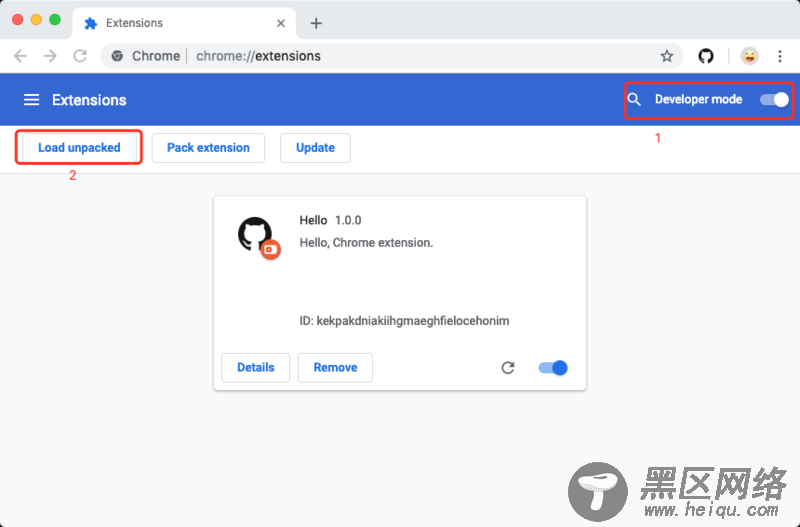Click the Extensions page title text
800x527 pixels.
[89, 100]
